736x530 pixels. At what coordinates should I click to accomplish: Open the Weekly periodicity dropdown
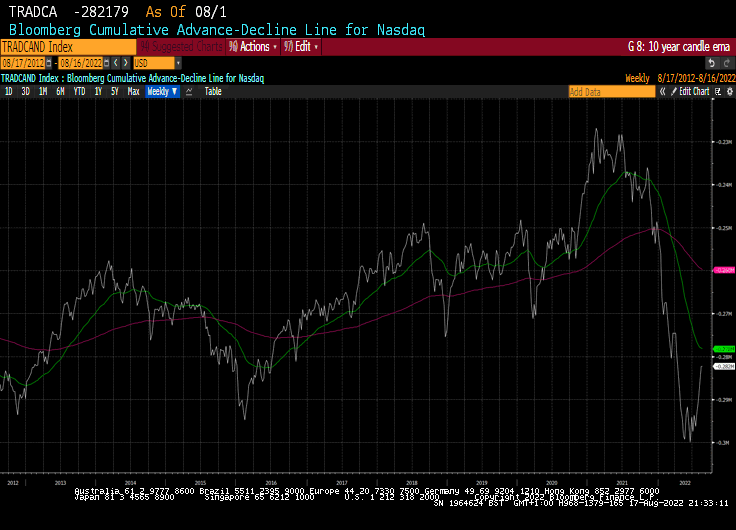(162, 92)
